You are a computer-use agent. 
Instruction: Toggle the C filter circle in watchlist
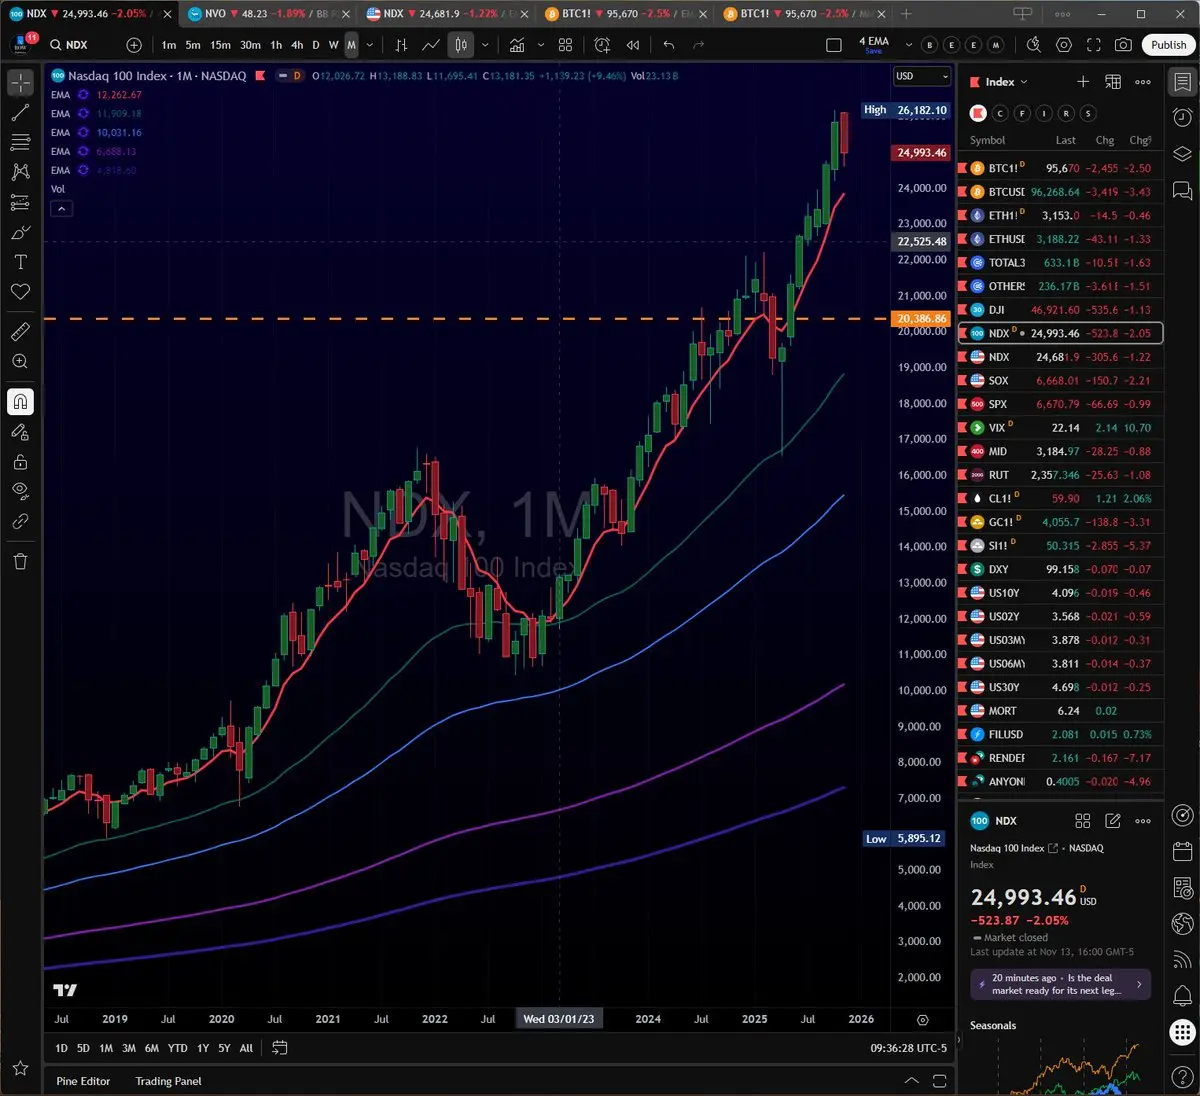click(x=1000, y=113)
